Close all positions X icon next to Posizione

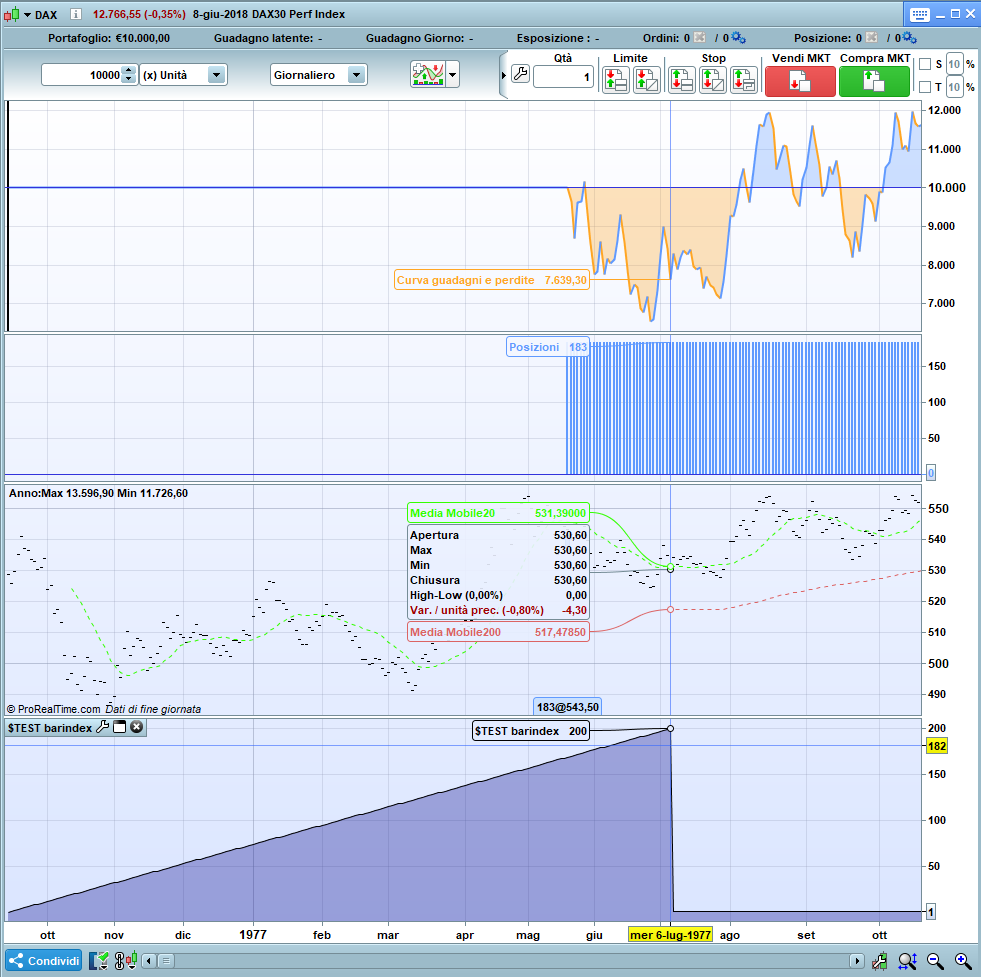click(x=872, y=38)
